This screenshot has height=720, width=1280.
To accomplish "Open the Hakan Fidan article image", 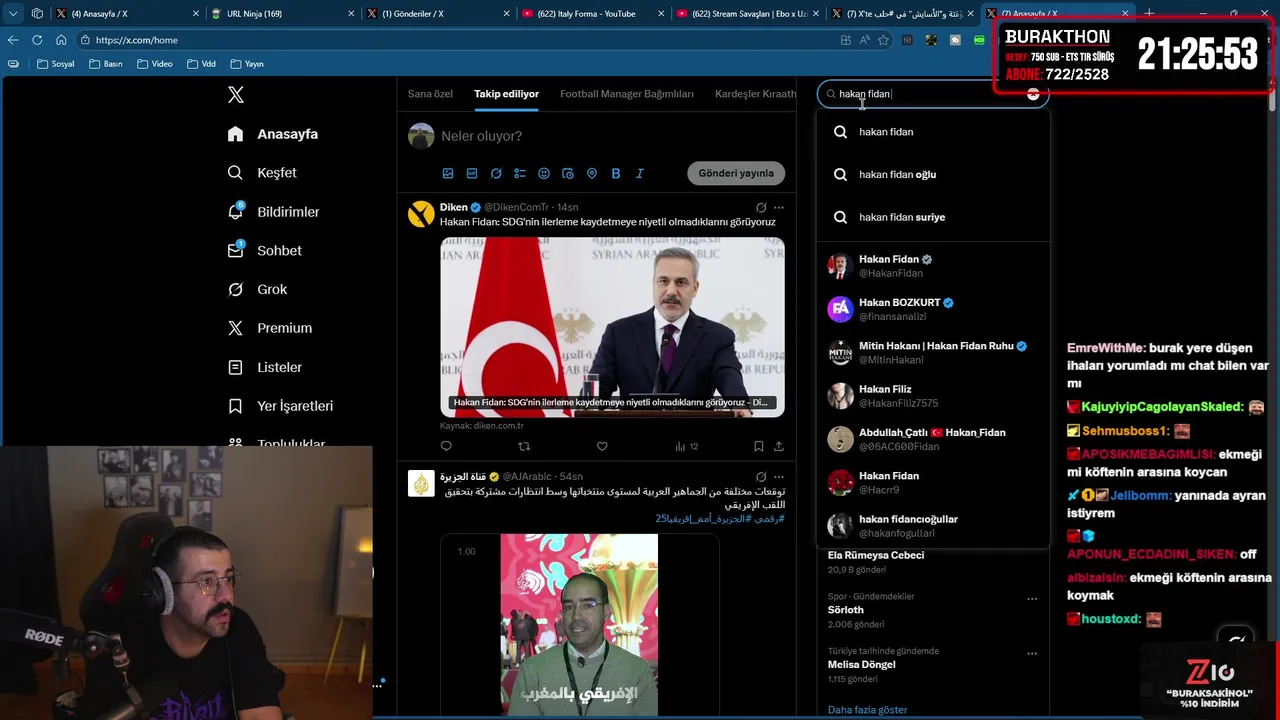I will click(x=612, y=327).
